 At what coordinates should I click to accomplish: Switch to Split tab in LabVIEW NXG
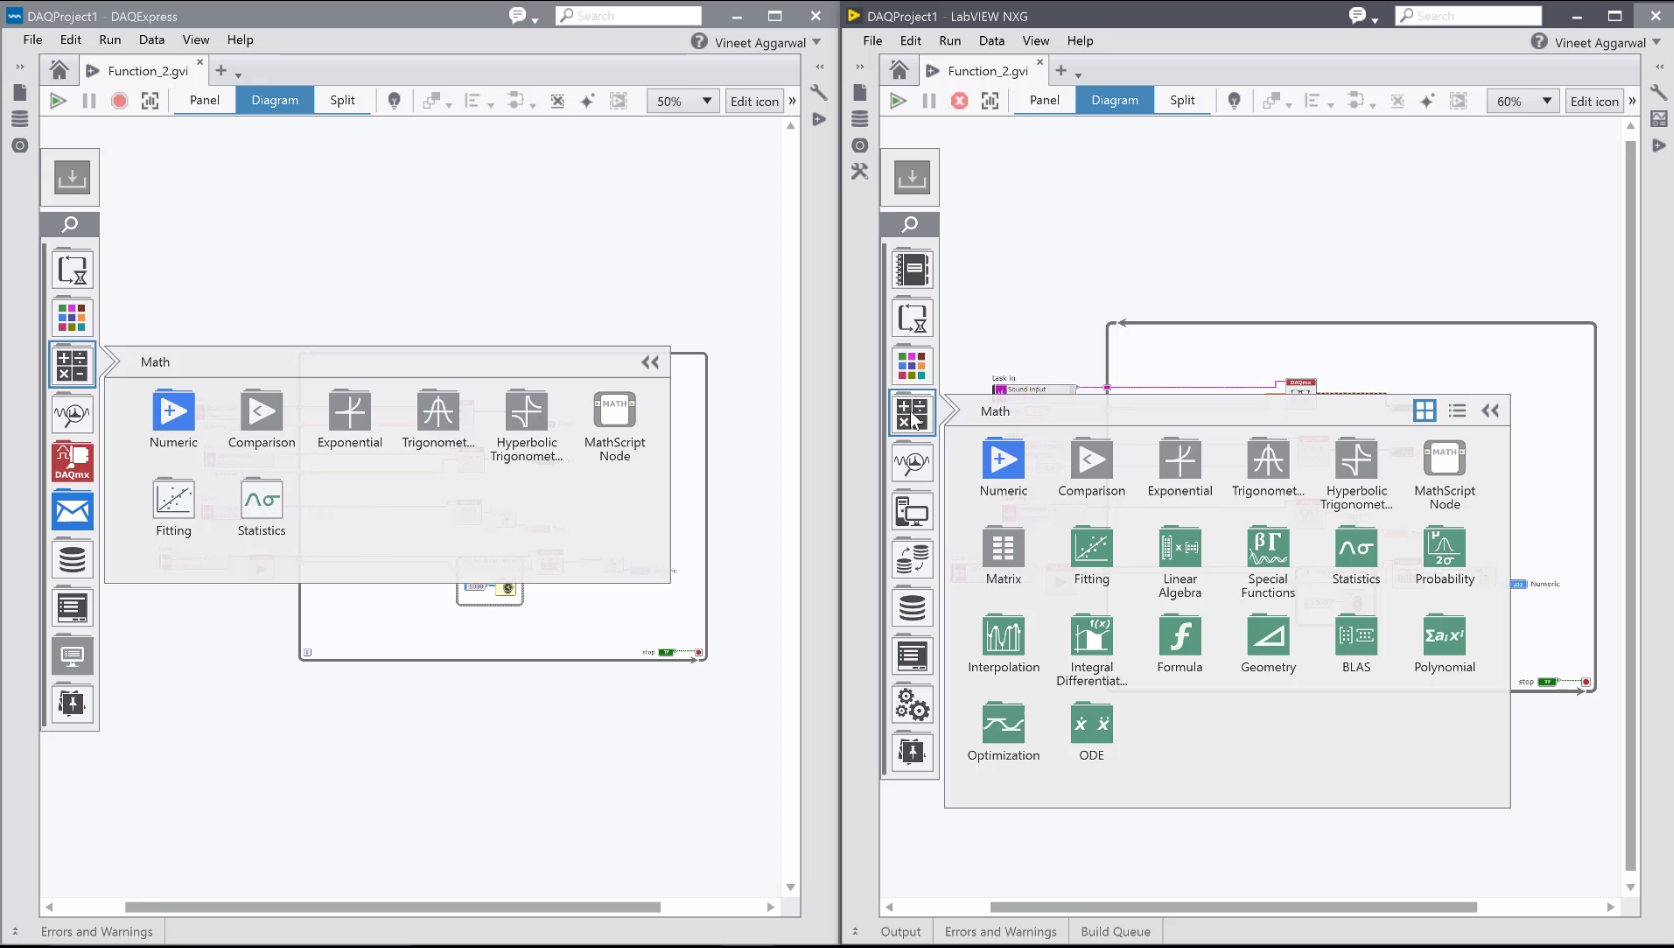click(x=1183, y=100)
